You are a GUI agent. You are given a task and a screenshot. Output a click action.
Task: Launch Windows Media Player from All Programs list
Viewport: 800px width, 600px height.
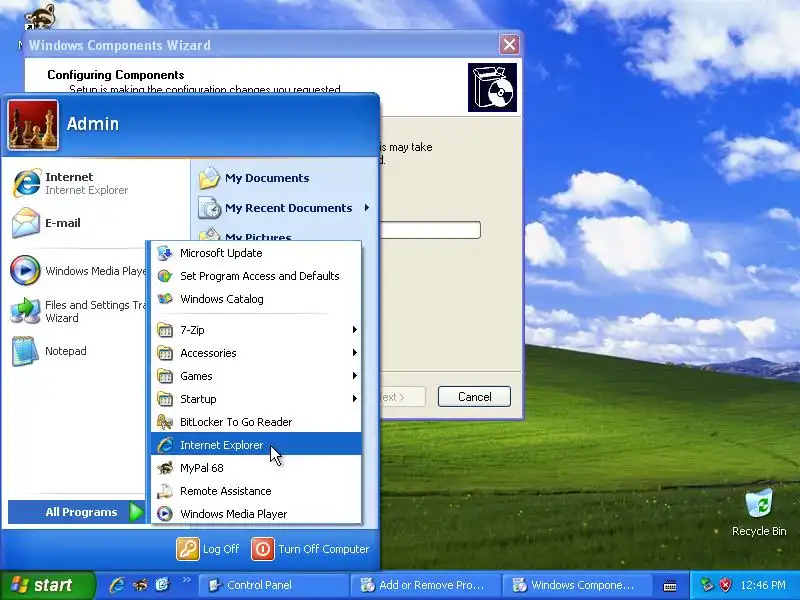256,514
